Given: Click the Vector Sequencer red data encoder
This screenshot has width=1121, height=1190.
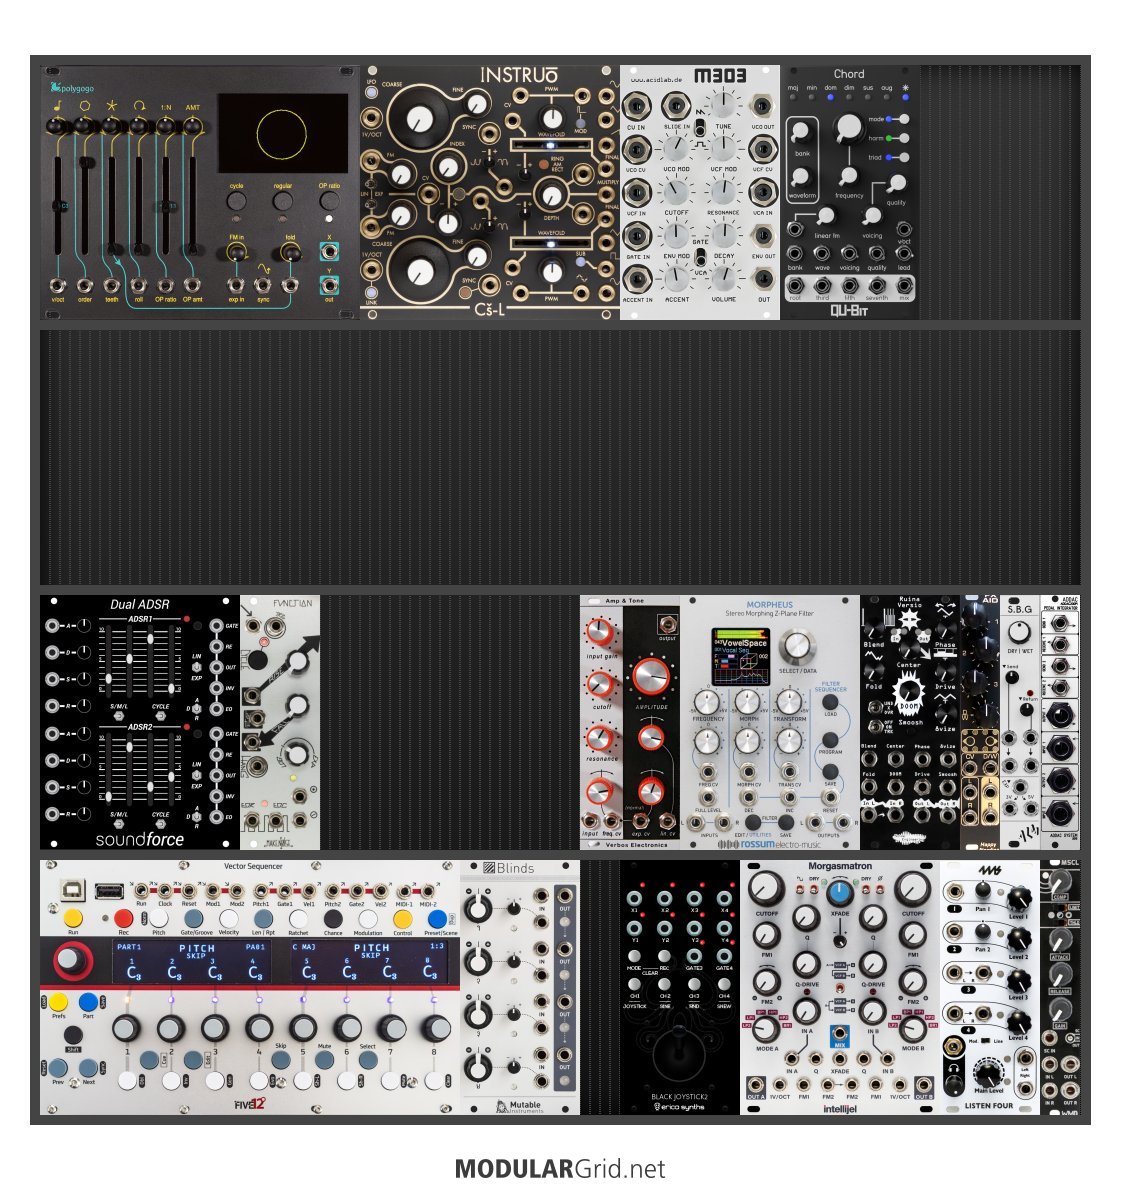Looking at the screenshot, I should pos(71,961).
